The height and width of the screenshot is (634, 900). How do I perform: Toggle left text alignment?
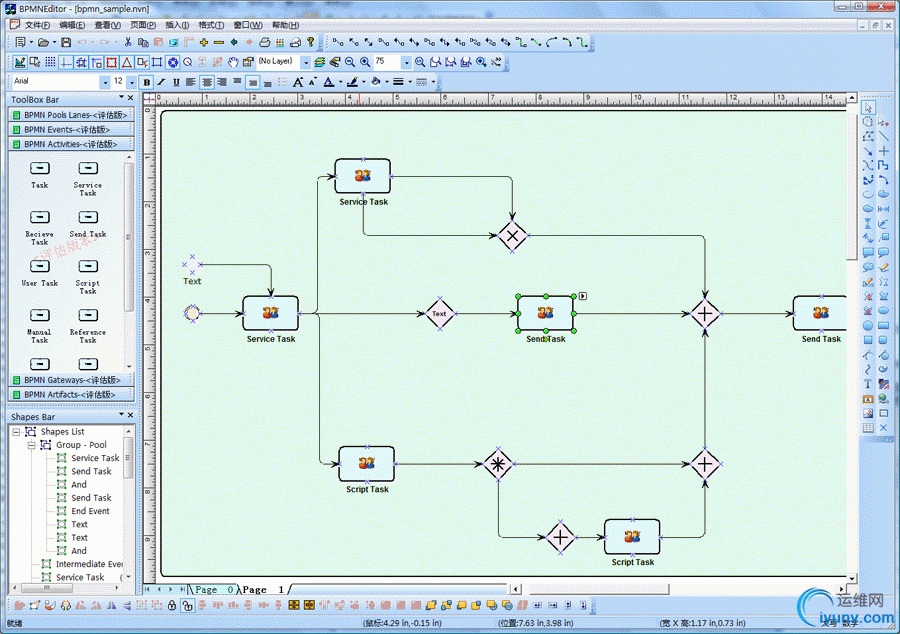(191, 82)
